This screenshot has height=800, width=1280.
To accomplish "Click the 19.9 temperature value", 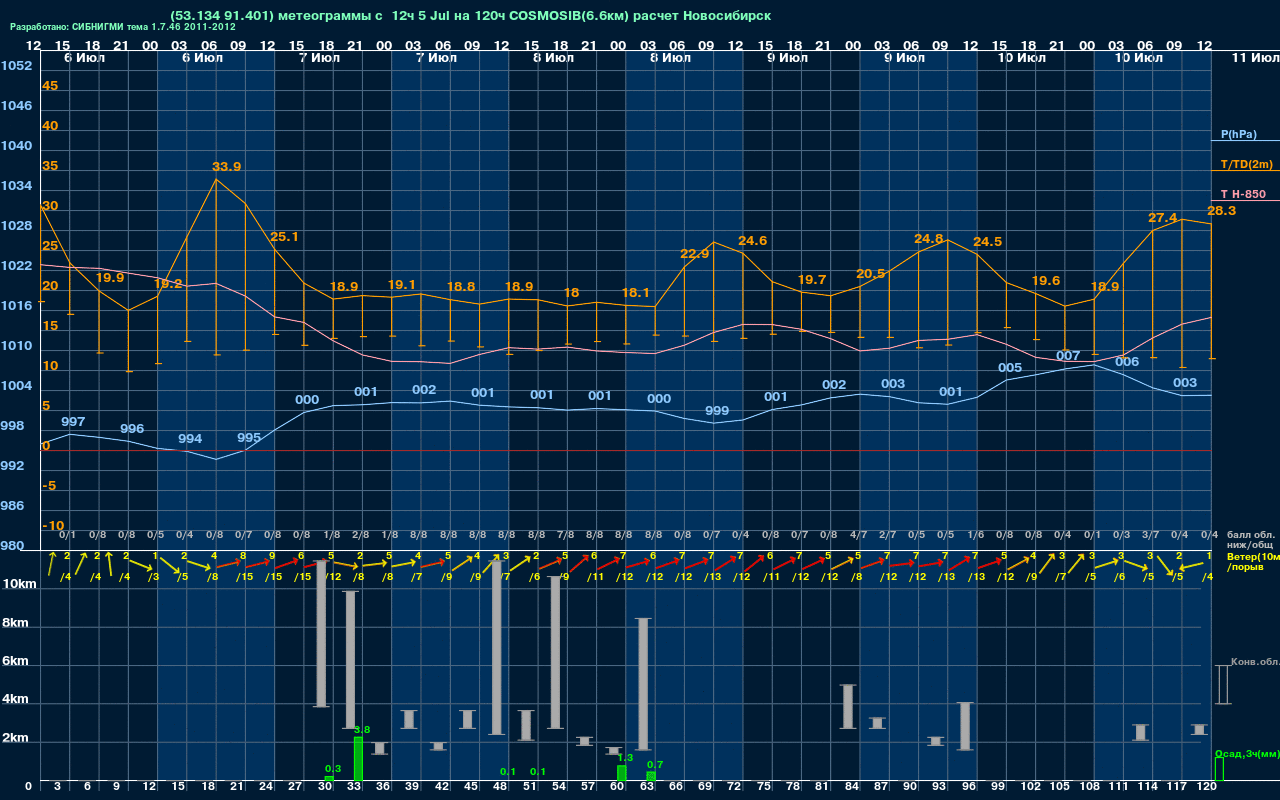I will (x=110, y=277).
